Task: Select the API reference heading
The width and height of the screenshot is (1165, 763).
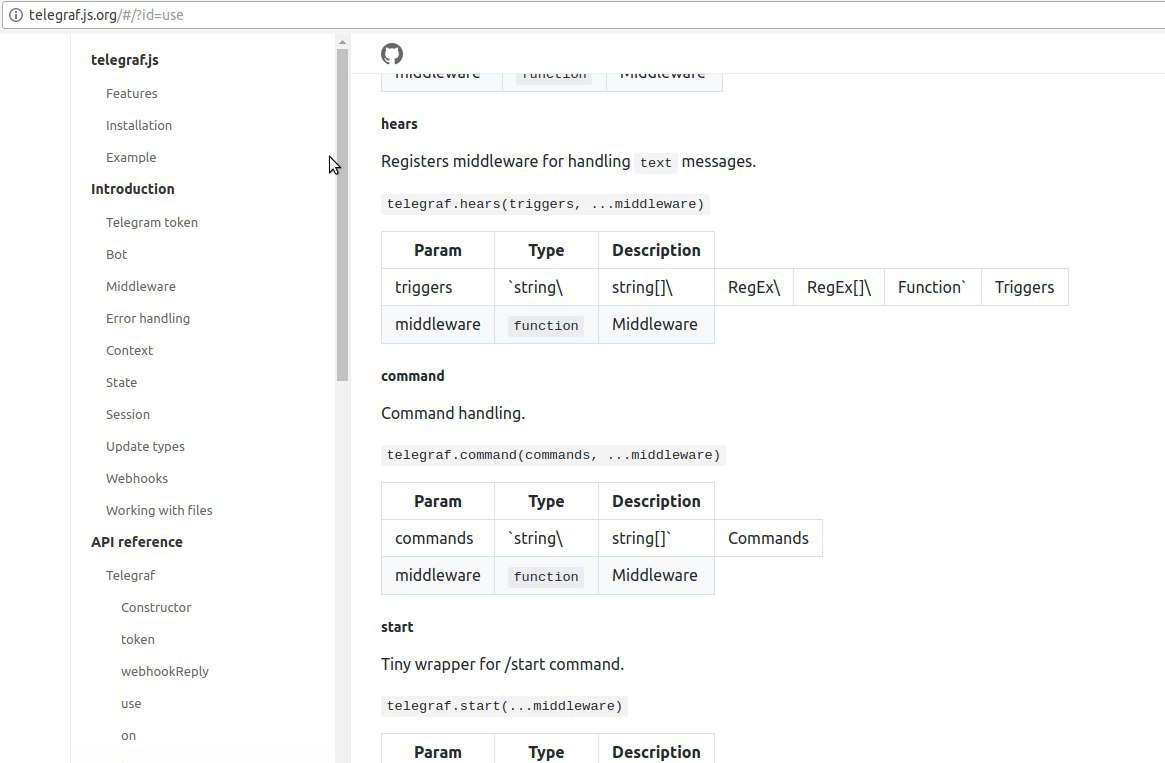Action: coord(137,542)
